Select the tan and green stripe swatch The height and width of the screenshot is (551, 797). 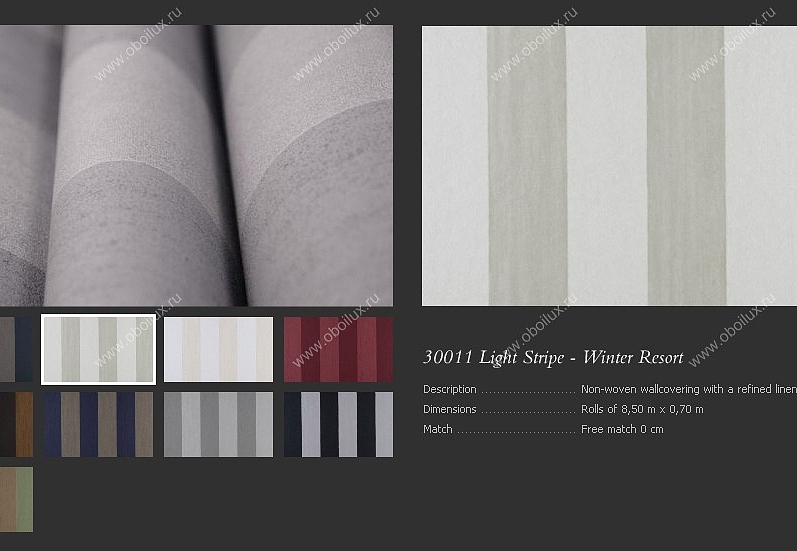(x=16, y=499)
